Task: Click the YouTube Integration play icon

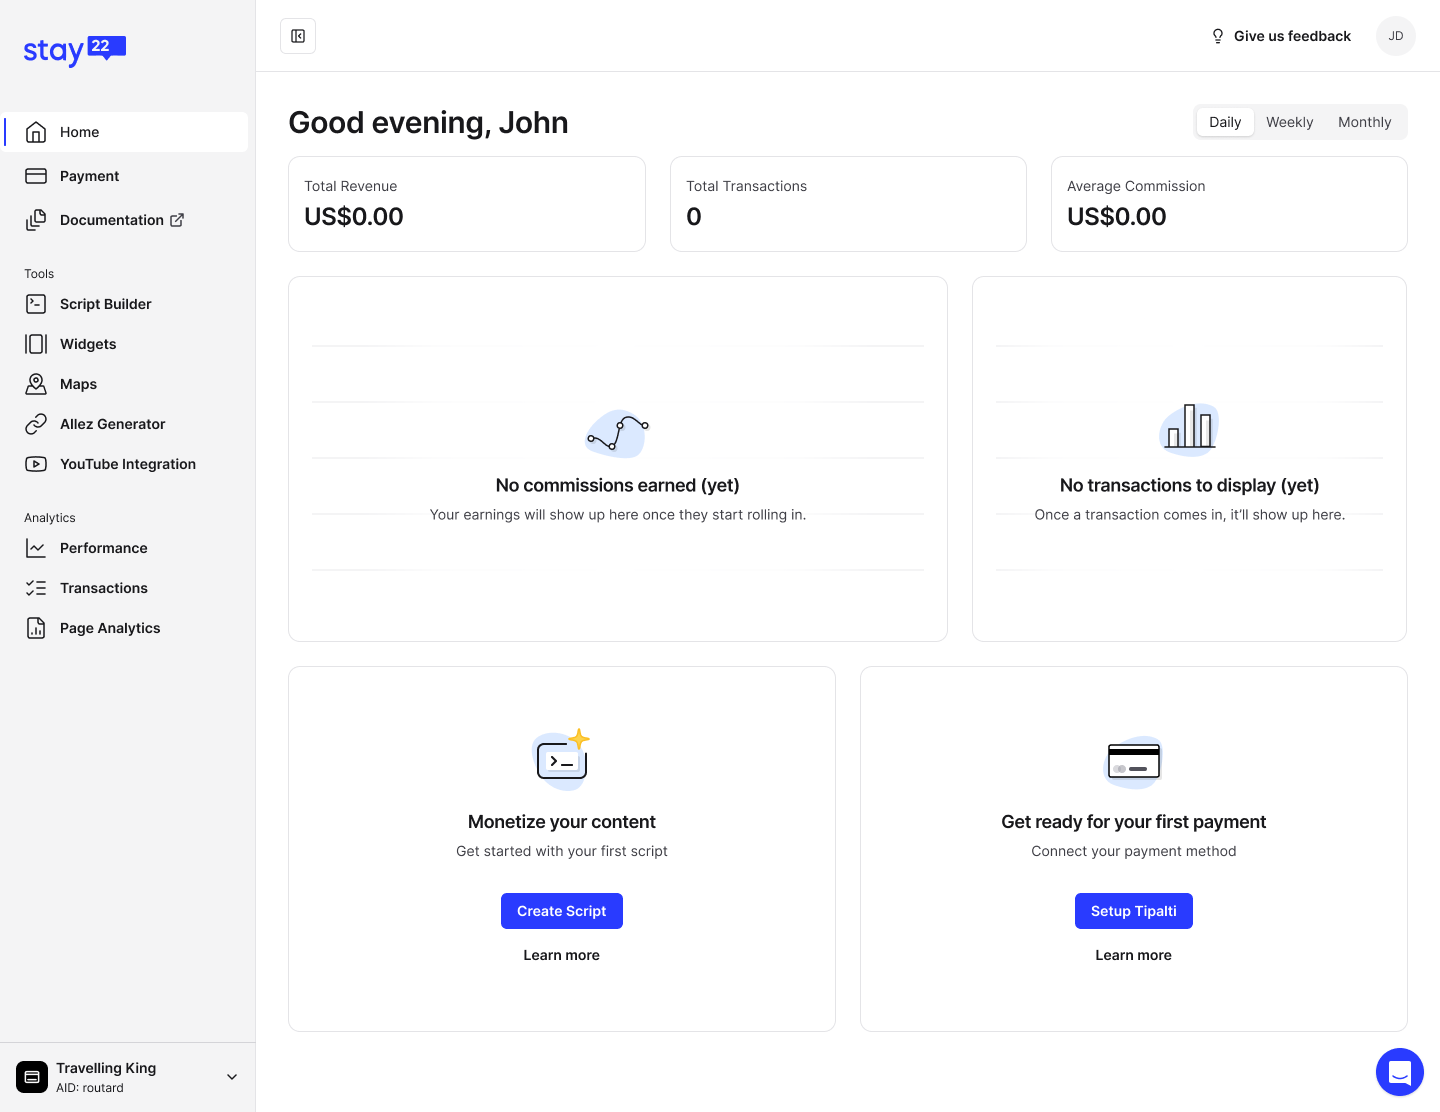Action: pos(36,464)
